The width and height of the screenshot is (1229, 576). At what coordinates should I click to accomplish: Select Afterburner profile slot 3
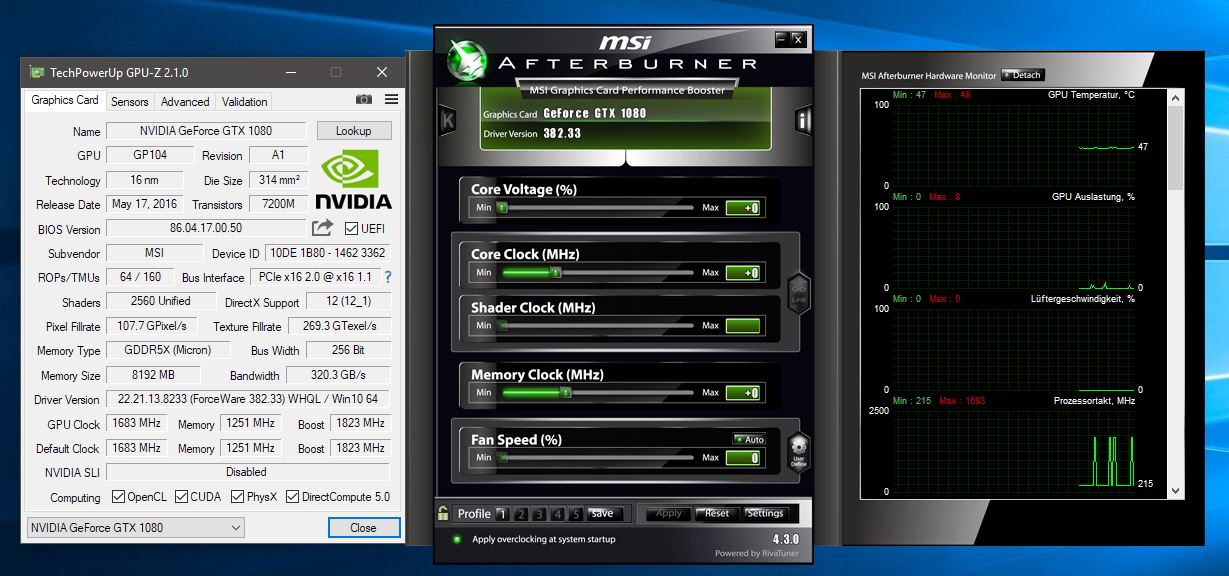pos(538,514)
